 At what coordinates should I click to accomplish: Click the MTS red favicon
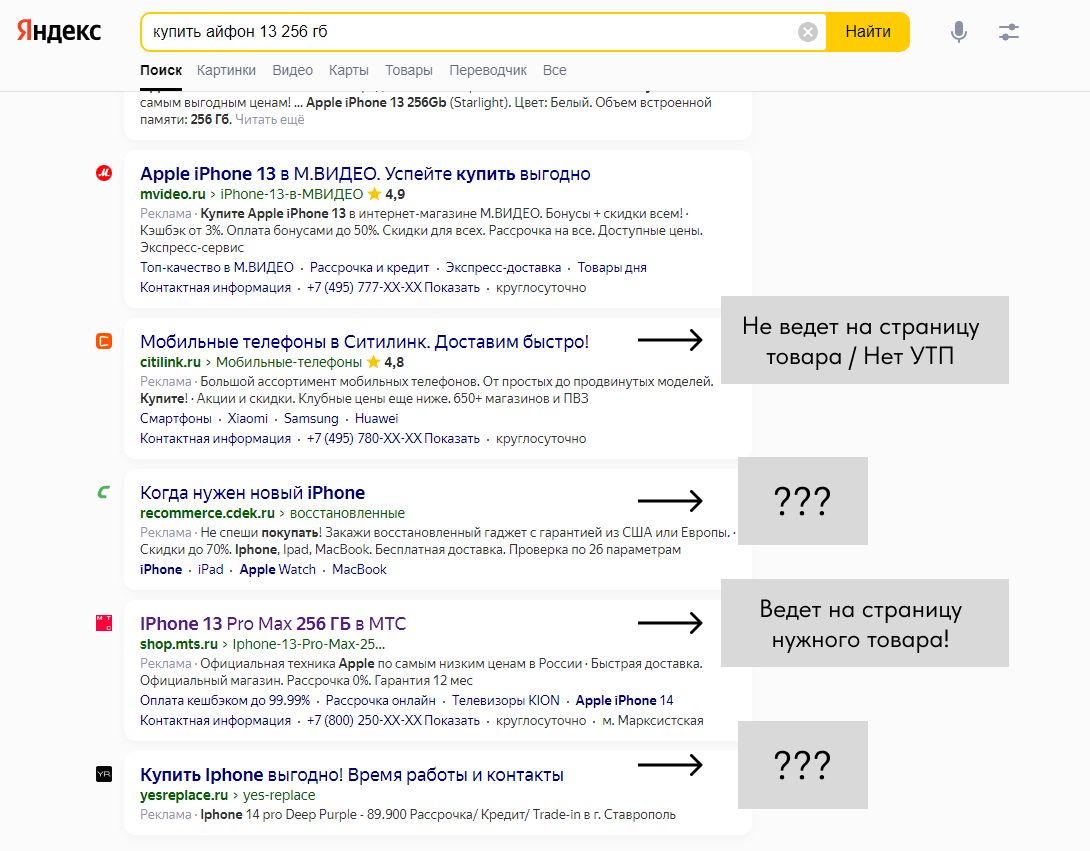(x=104, y=623)
